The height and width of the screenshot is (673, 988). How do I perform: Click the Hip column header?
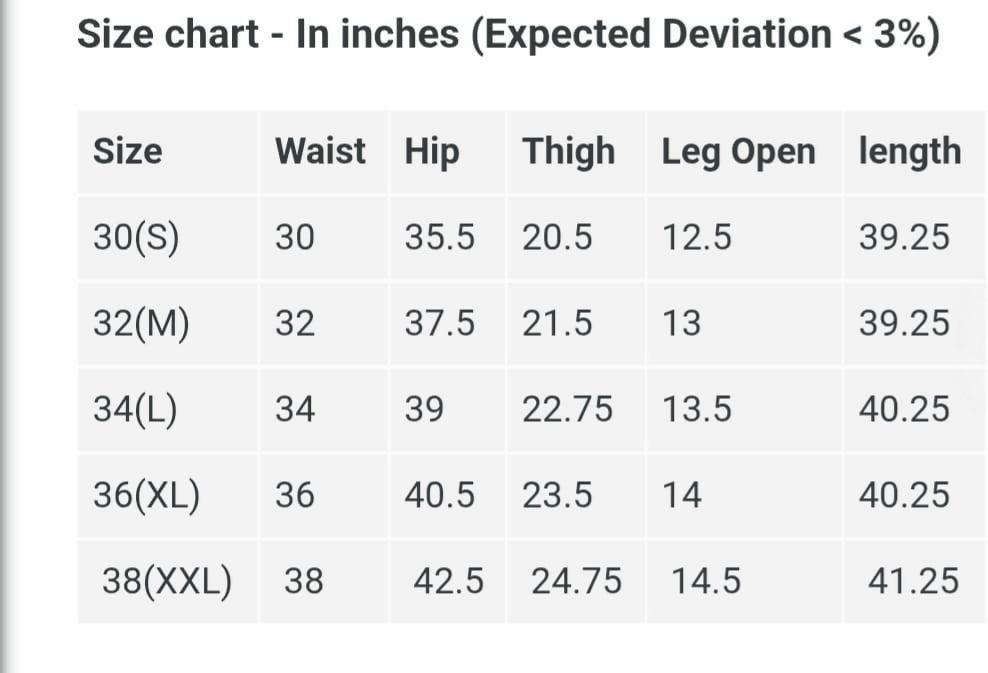tap(432, 152)
